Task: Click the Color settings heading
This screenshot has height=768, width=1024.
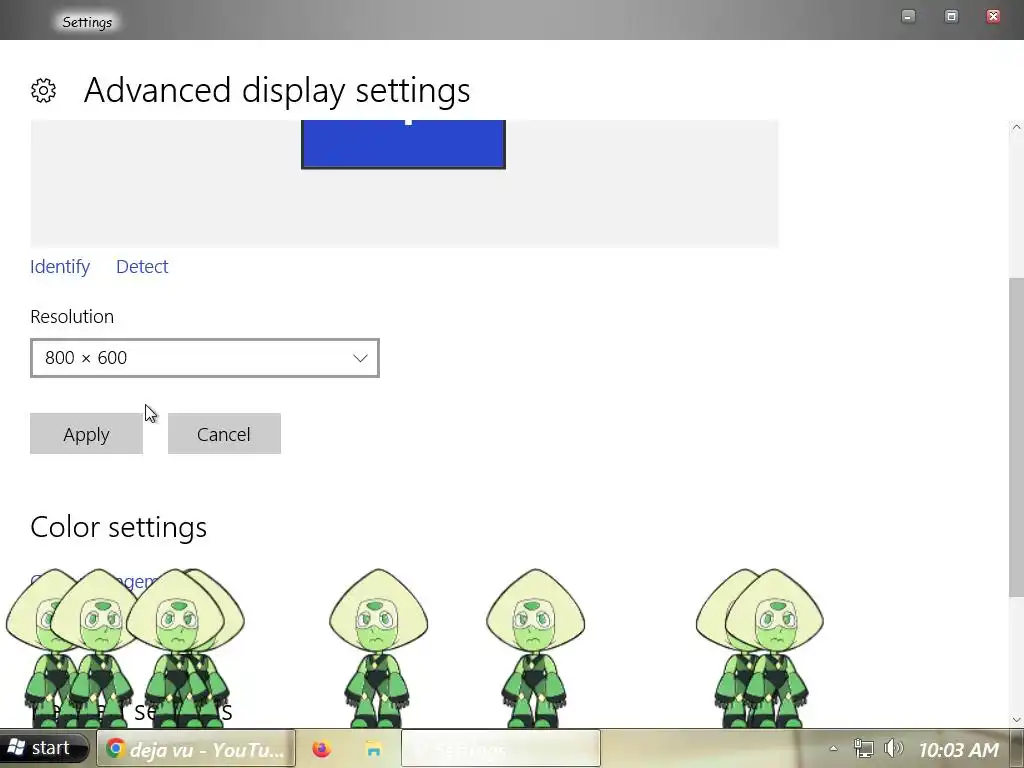Action: coord(118,527)
